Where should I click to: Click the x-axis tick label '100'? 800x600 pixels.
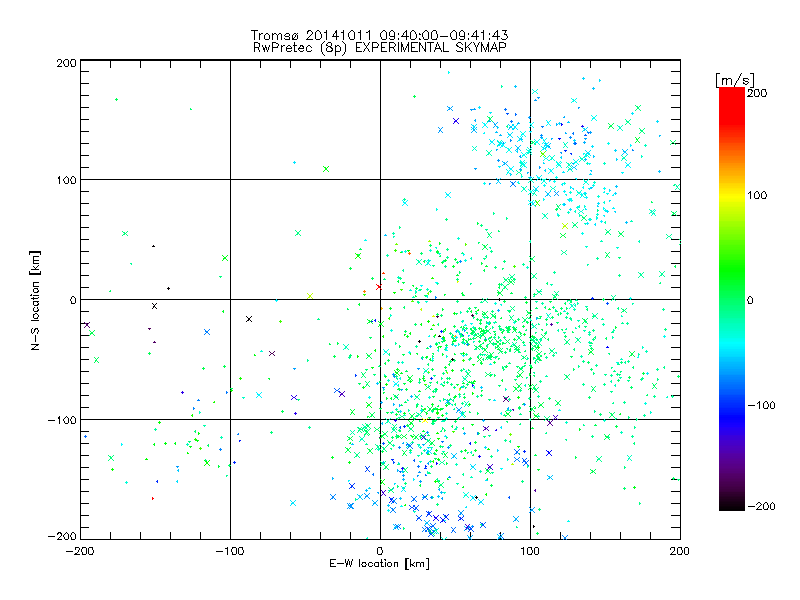click(530, 551)
